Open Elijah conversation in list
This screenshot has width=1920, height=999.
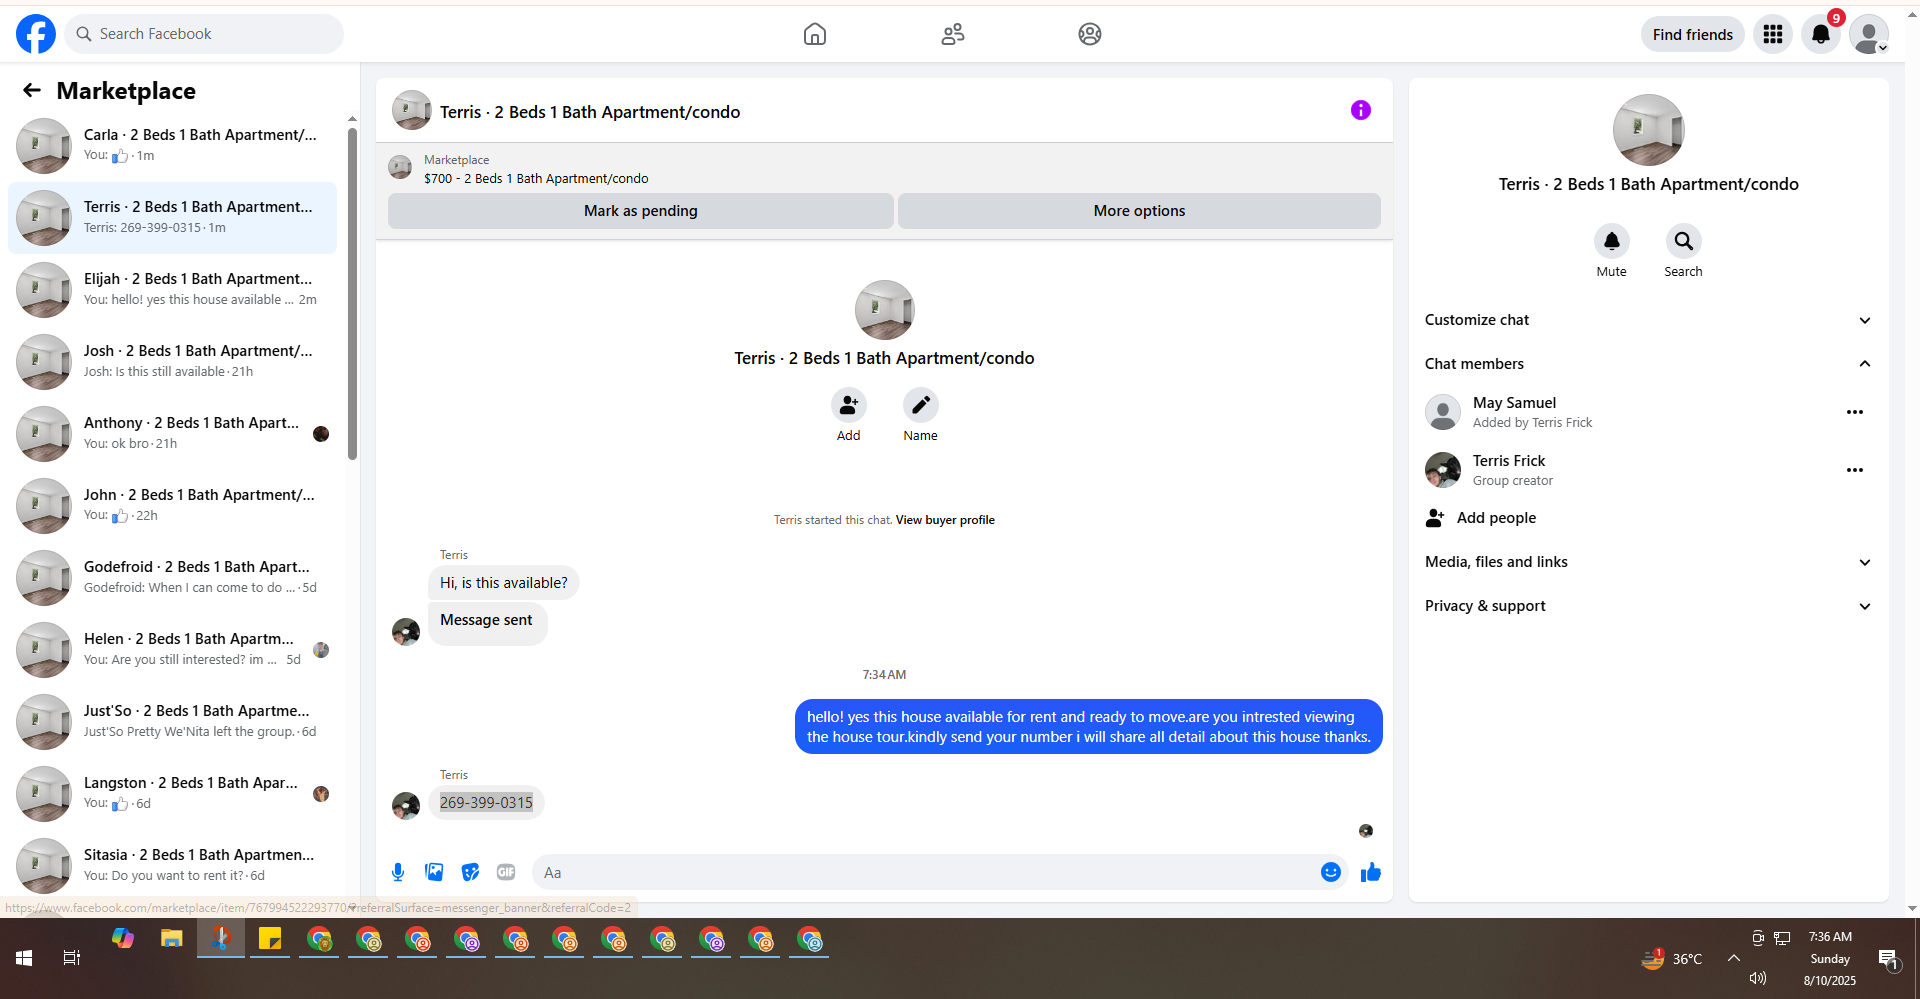172,290
